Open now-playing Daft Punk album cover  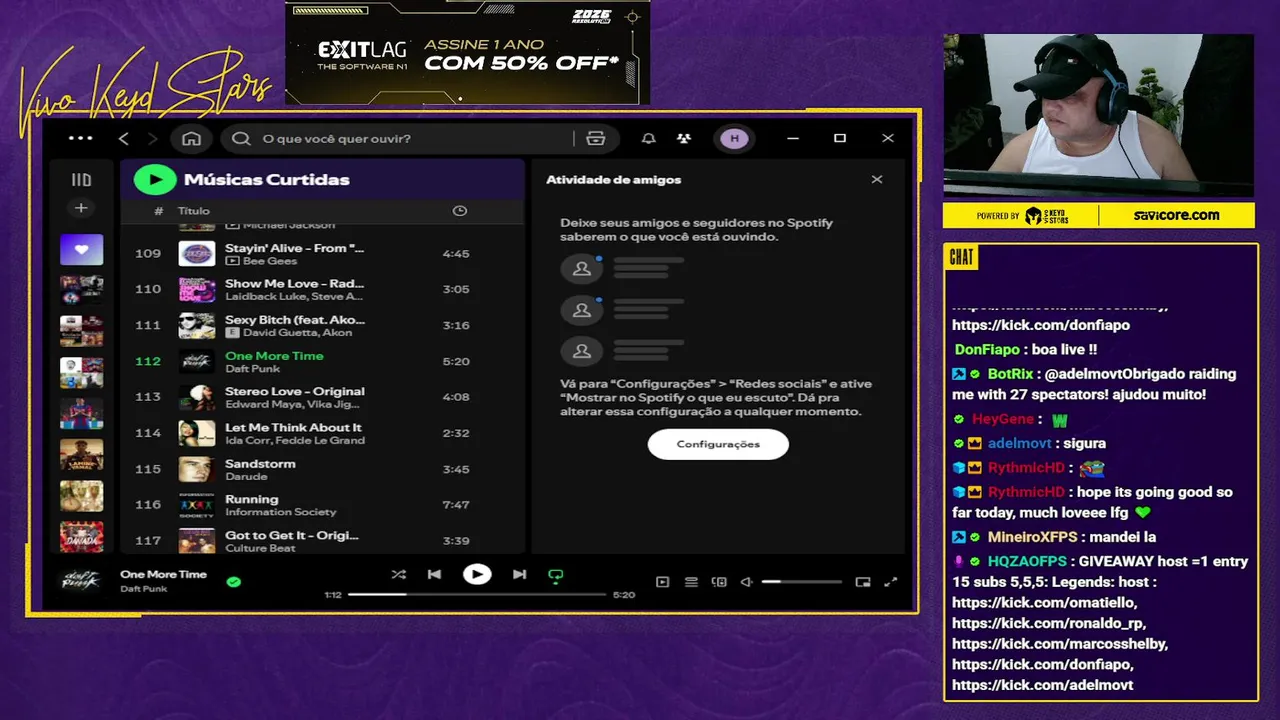click(x=81, y=580)
